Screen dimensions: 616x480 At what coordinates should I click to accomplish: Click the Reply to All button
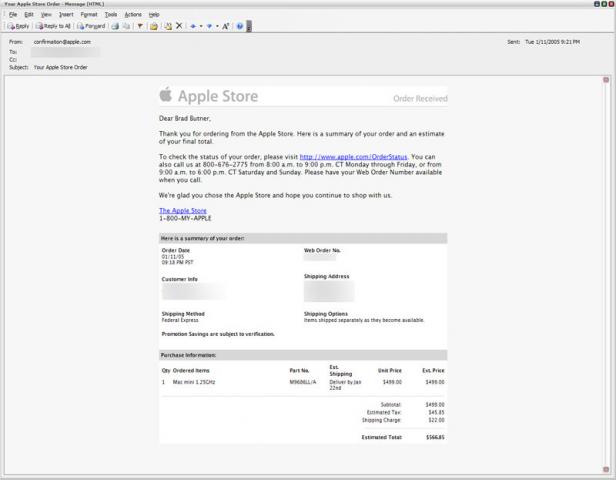click(53, 26)
